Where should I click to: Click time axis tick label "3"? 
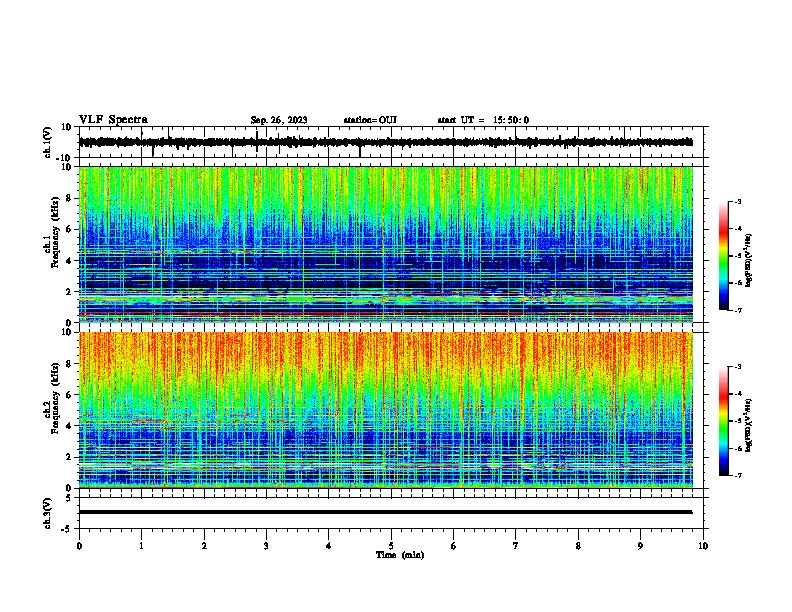point(266,546)
